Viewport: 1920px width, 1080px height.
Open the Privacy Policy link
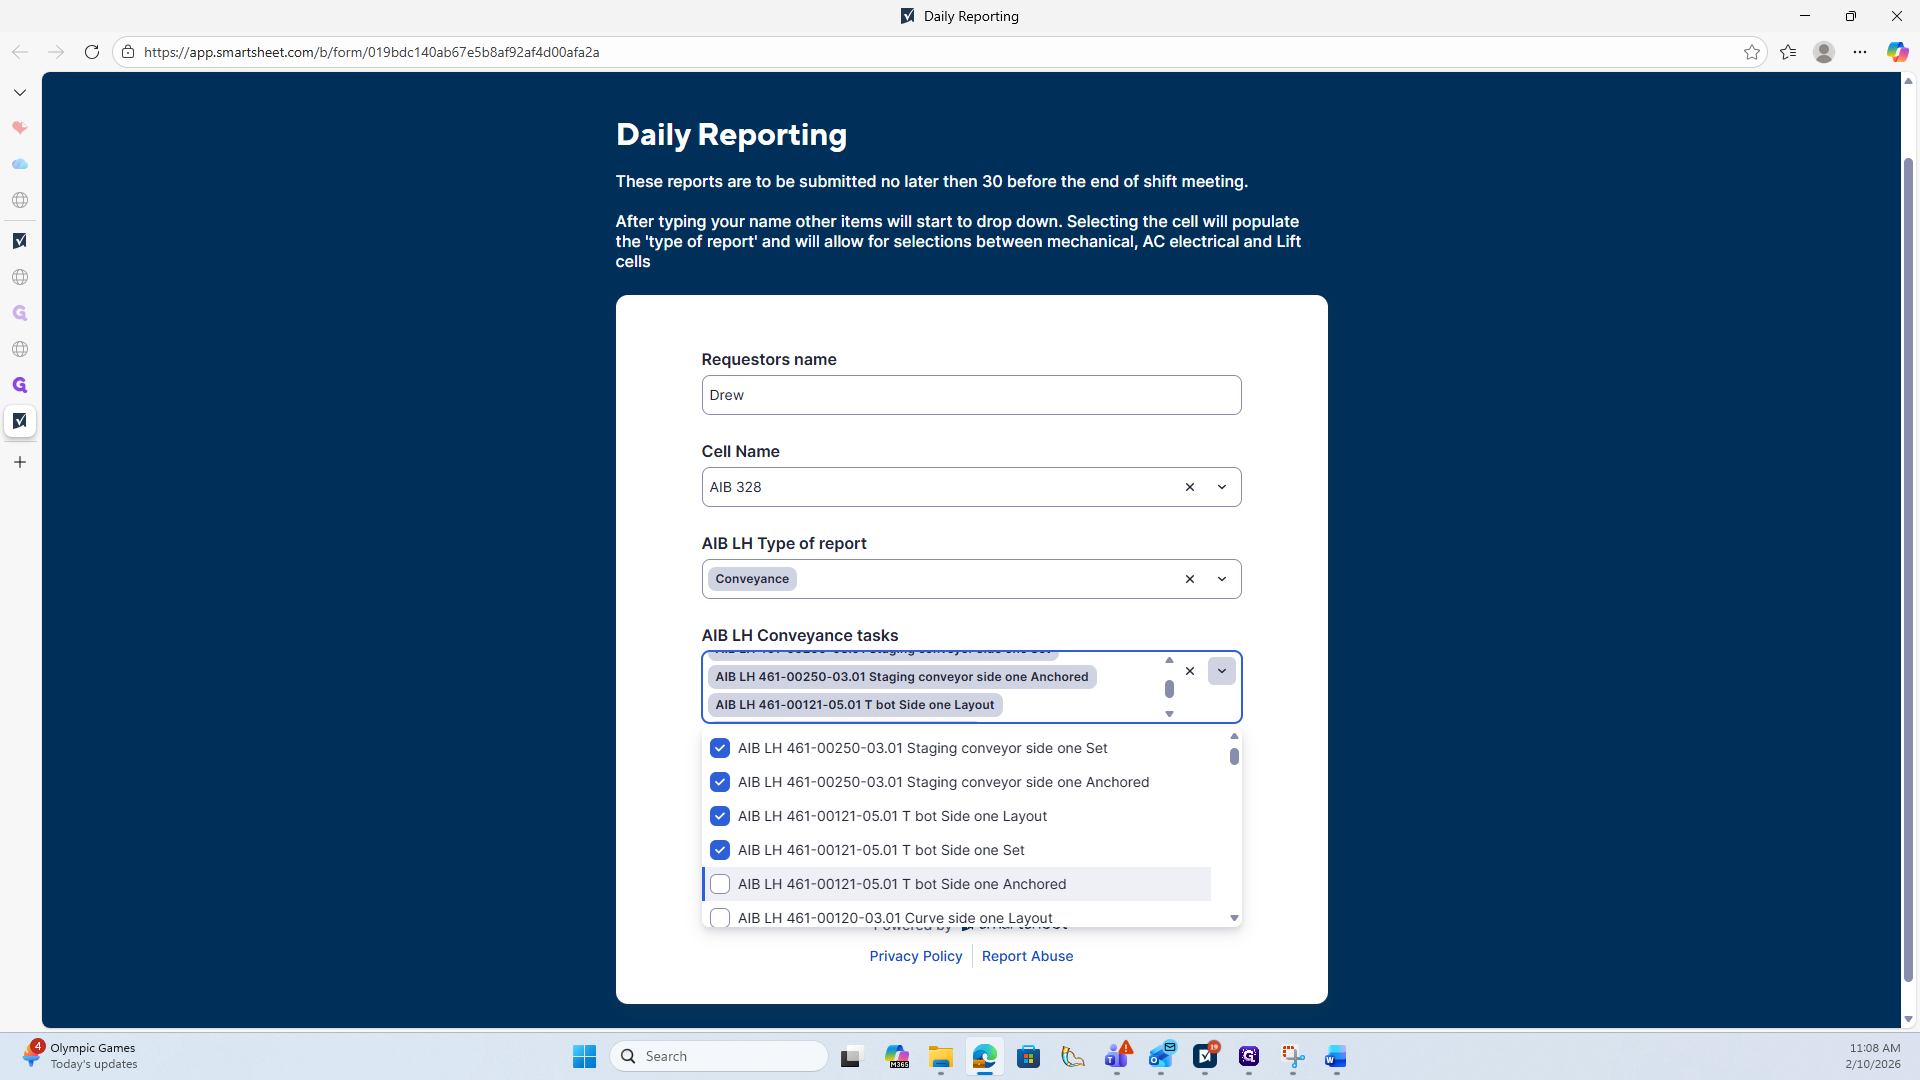click(915, 956)
